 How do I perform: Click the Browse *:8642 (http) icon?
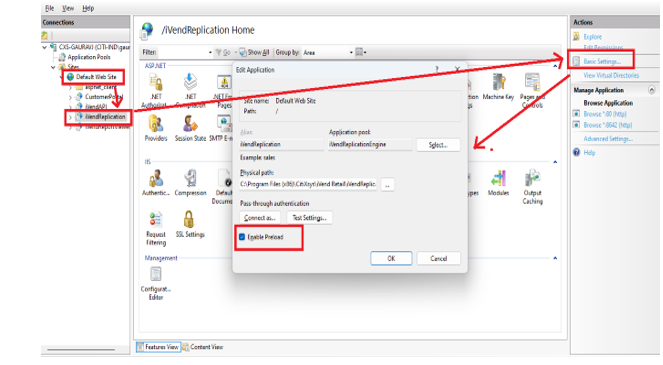point(576,125)
